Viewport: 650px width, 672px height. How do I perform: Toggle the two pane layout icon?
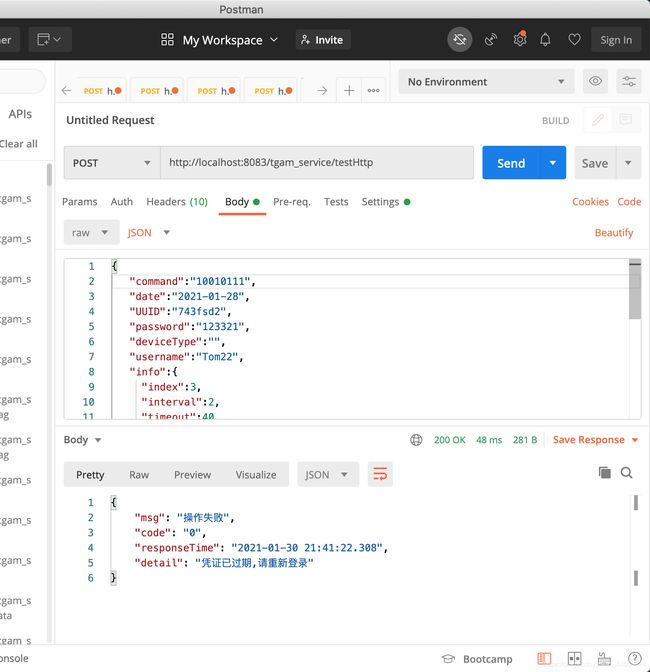[574, 658]
